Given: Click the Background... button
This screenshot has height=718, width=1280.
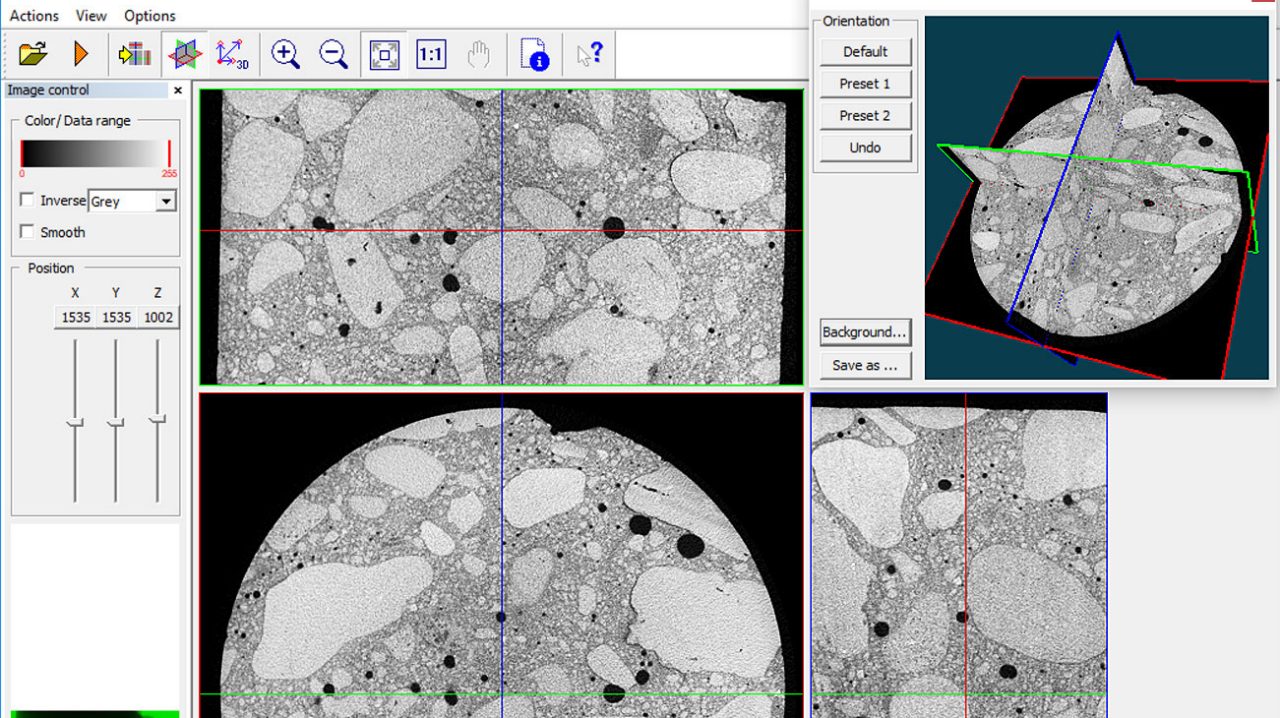Looking at the screenshot, I should [865, 332].
